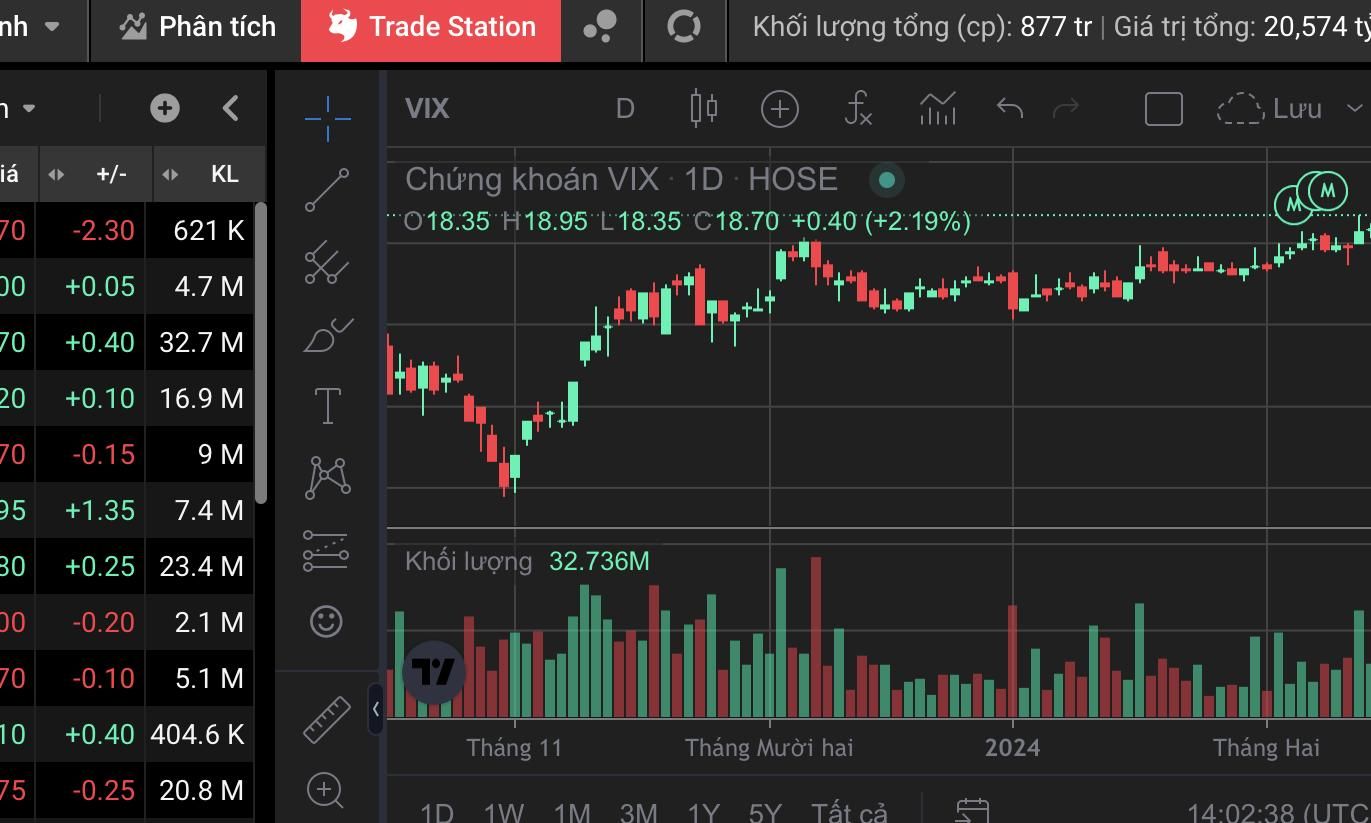
Task: Open the indicators fx menu
Action: tap(858, 108)
